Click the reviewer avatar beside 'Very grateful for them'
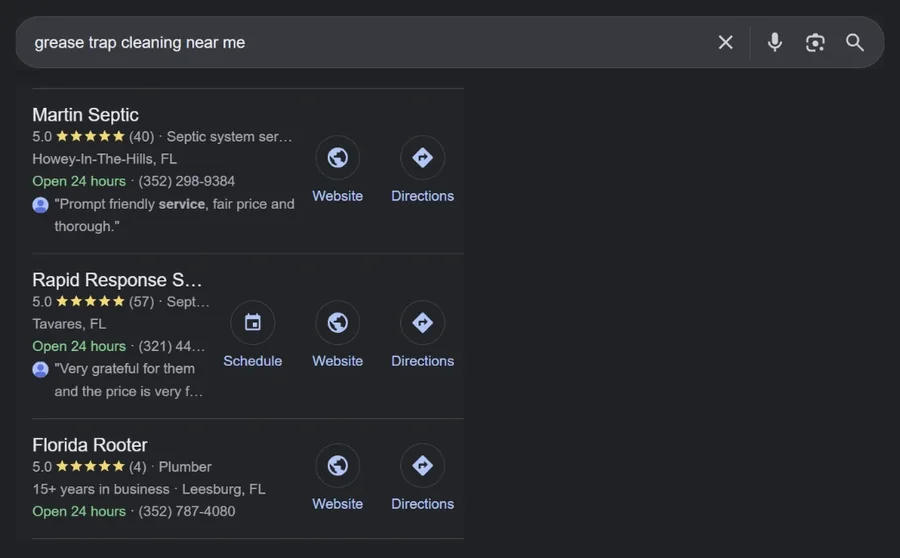 coord(40,370)
